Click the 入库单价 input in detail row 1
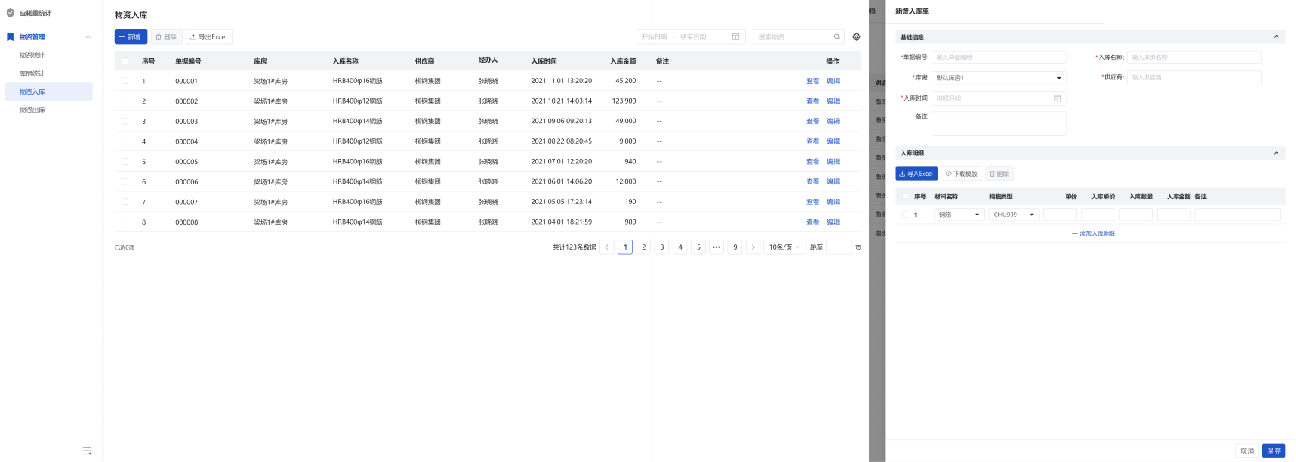This screenshot has height=462, width=1296. (1099, 214)
